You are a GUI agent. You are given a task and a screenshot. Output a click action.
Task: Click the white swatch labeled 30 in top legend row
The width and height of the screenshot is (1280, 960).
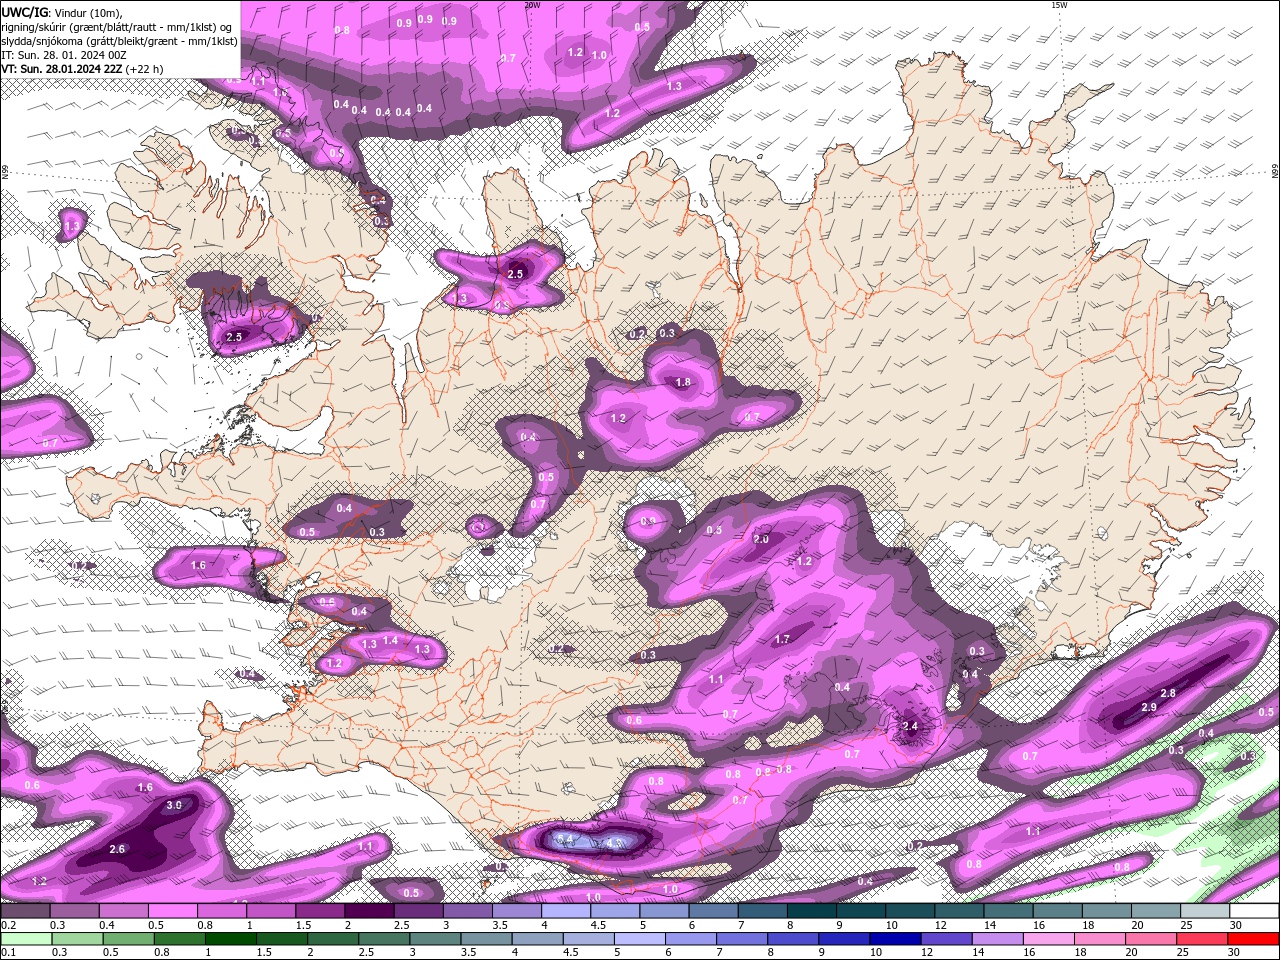tap(1254, 910)
